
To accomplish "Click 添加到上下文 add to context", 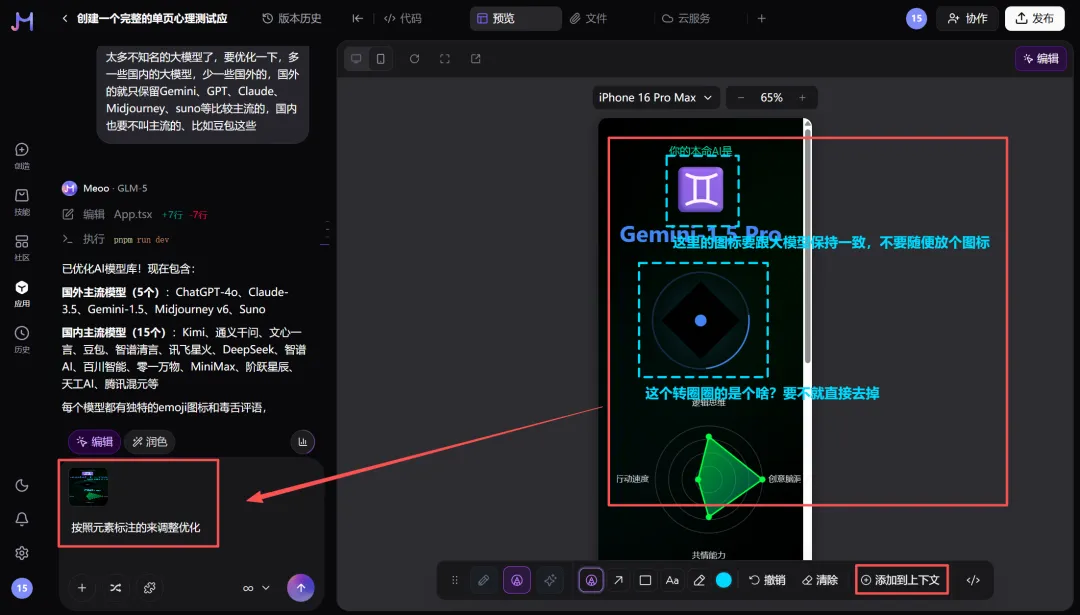I will pyautogui.click(x=901, y=580).
